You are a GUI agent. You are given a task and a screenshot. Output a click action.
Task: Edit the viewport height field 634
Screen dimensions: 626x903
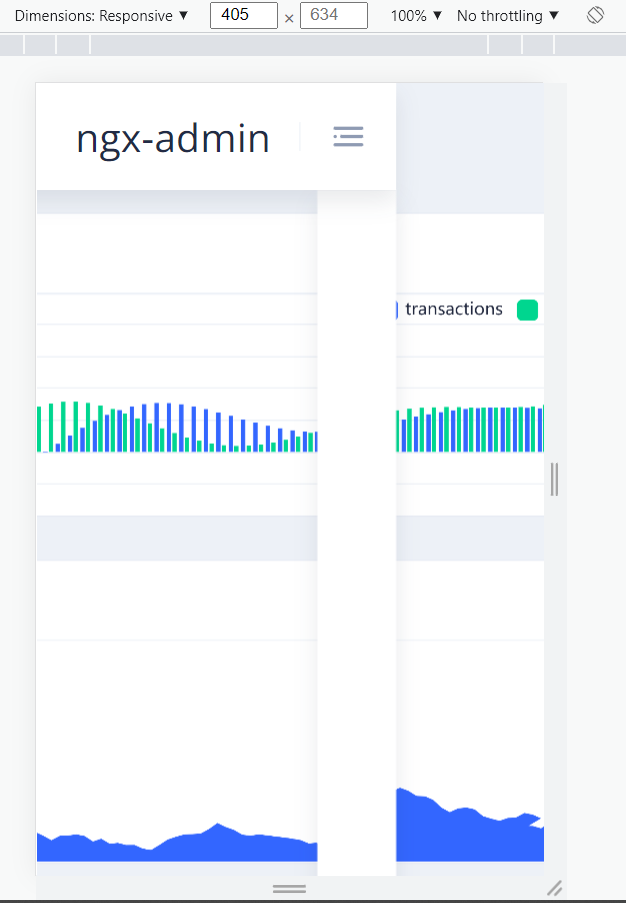333,15
